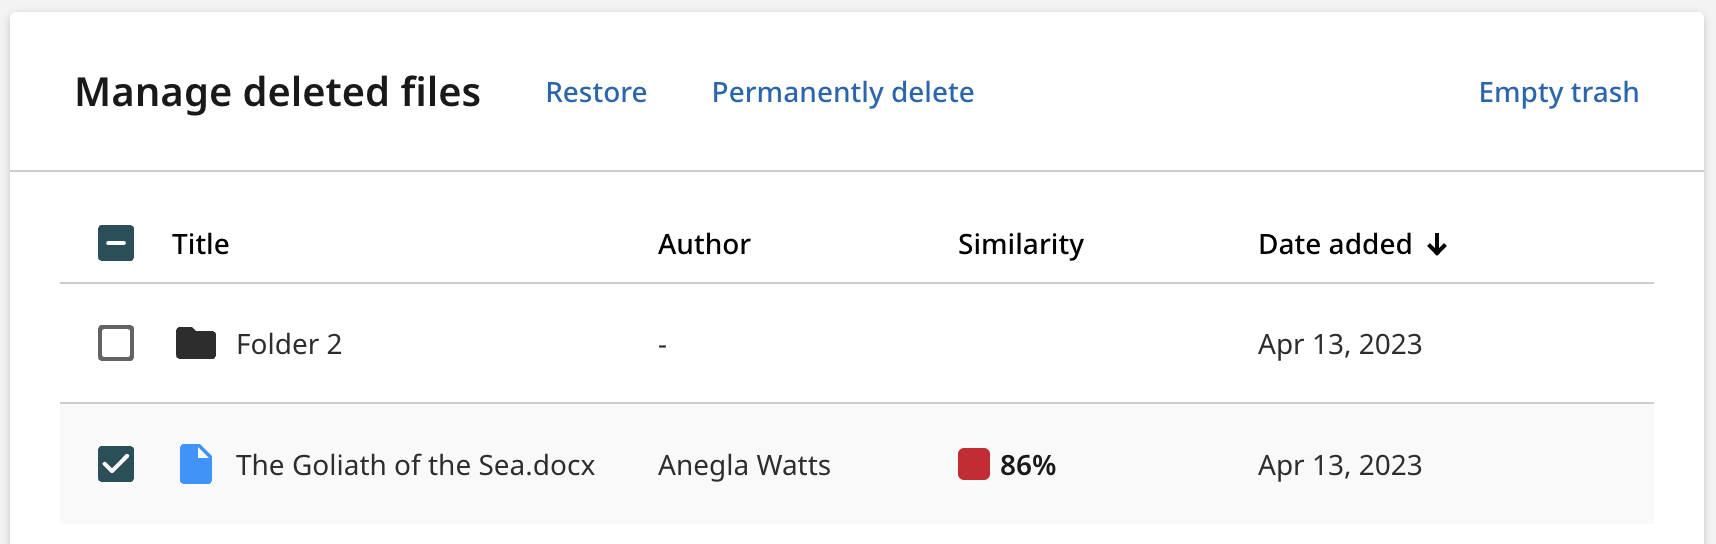
Task: Sort by the Similarity column header
Action: pos(1021,244)
